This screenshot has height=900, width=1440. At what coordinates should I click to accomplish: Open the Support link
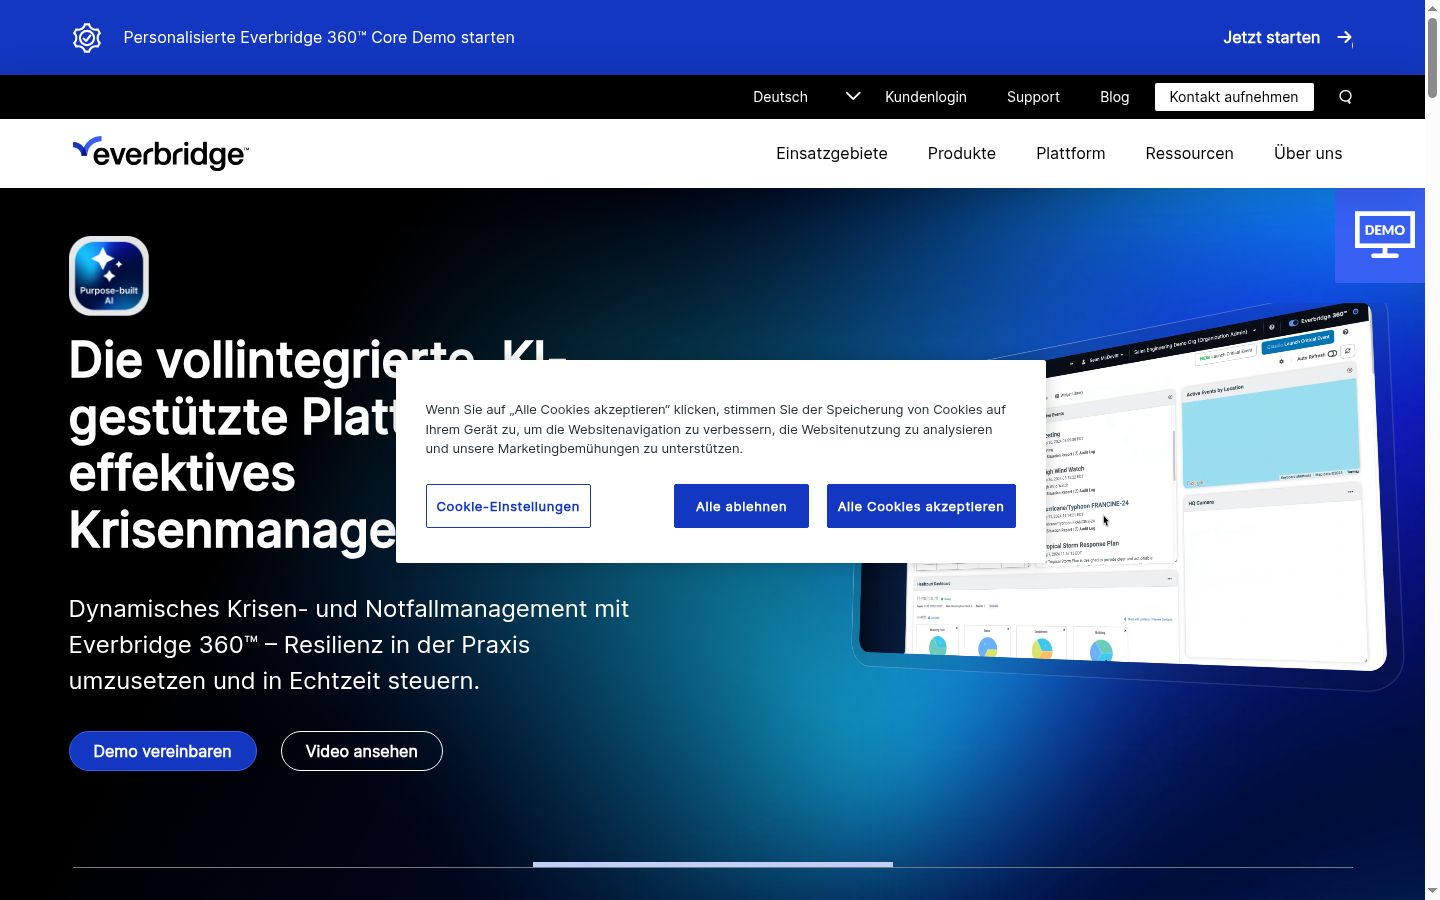tap(1033, 97)
